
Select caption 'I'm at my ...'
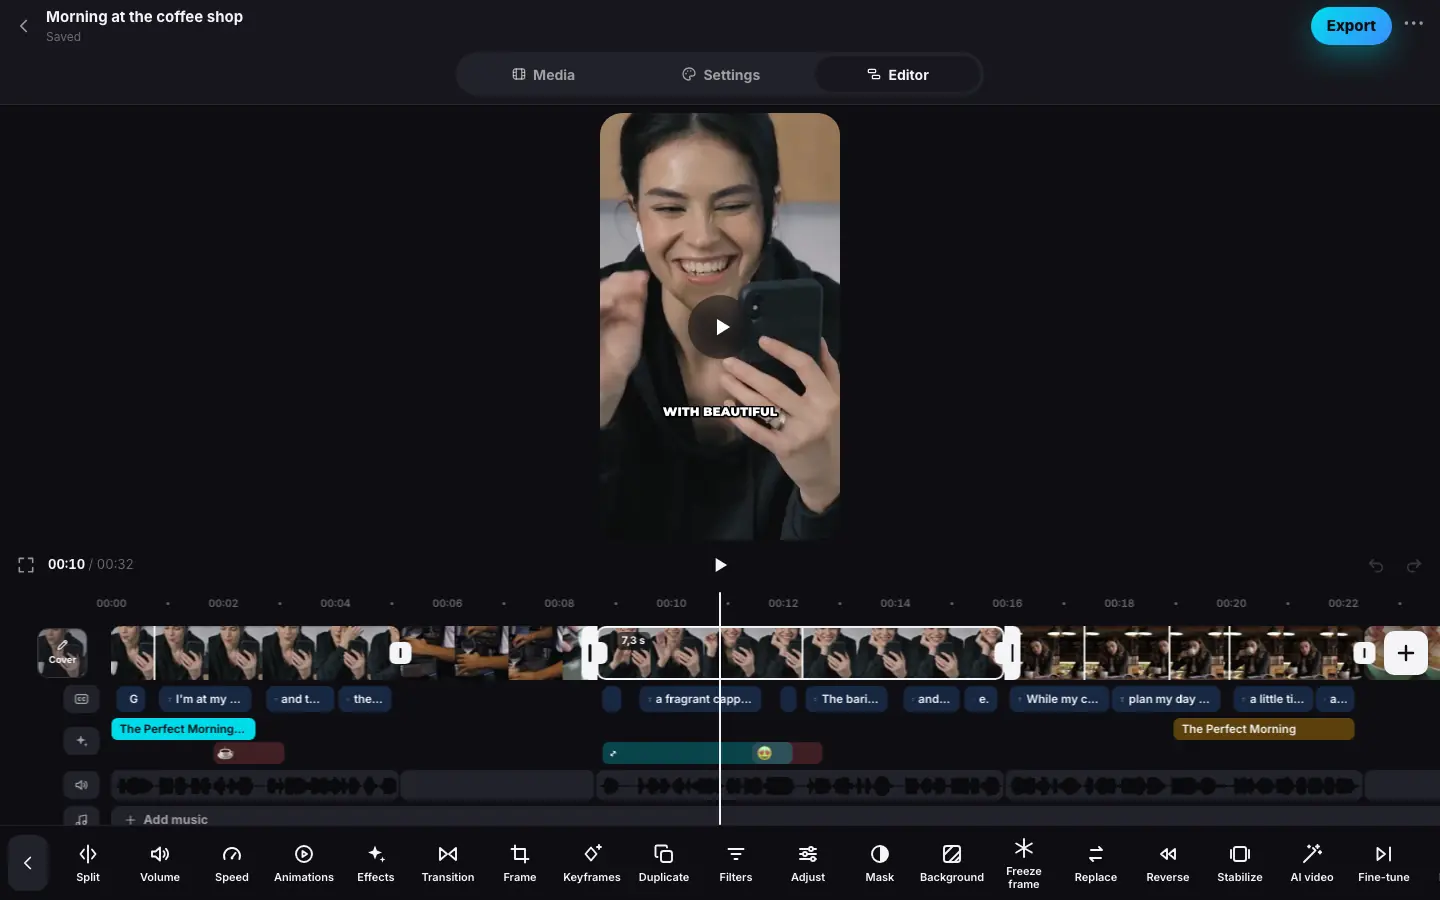[205, 699]
